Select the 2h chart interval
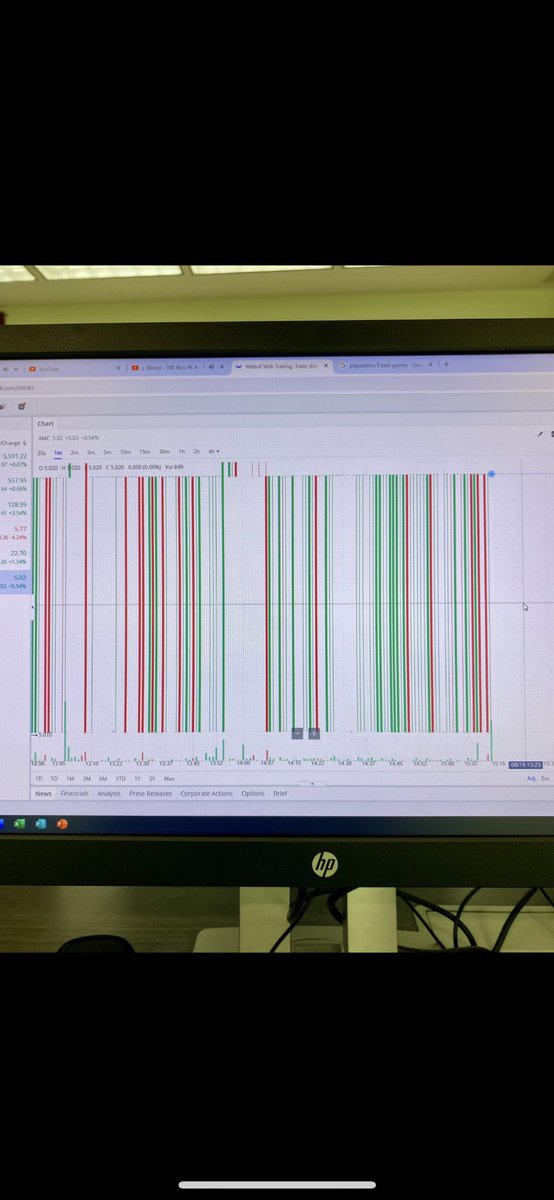This screenshot has height=1200, width=554. tap(196, 452)
